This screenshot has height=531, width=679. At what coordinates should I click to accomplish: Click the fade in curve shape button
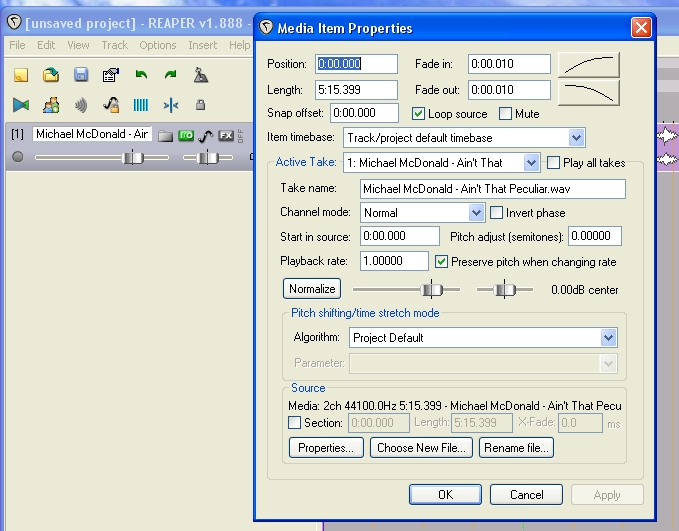pyautogui.click(x=589, y=65)
